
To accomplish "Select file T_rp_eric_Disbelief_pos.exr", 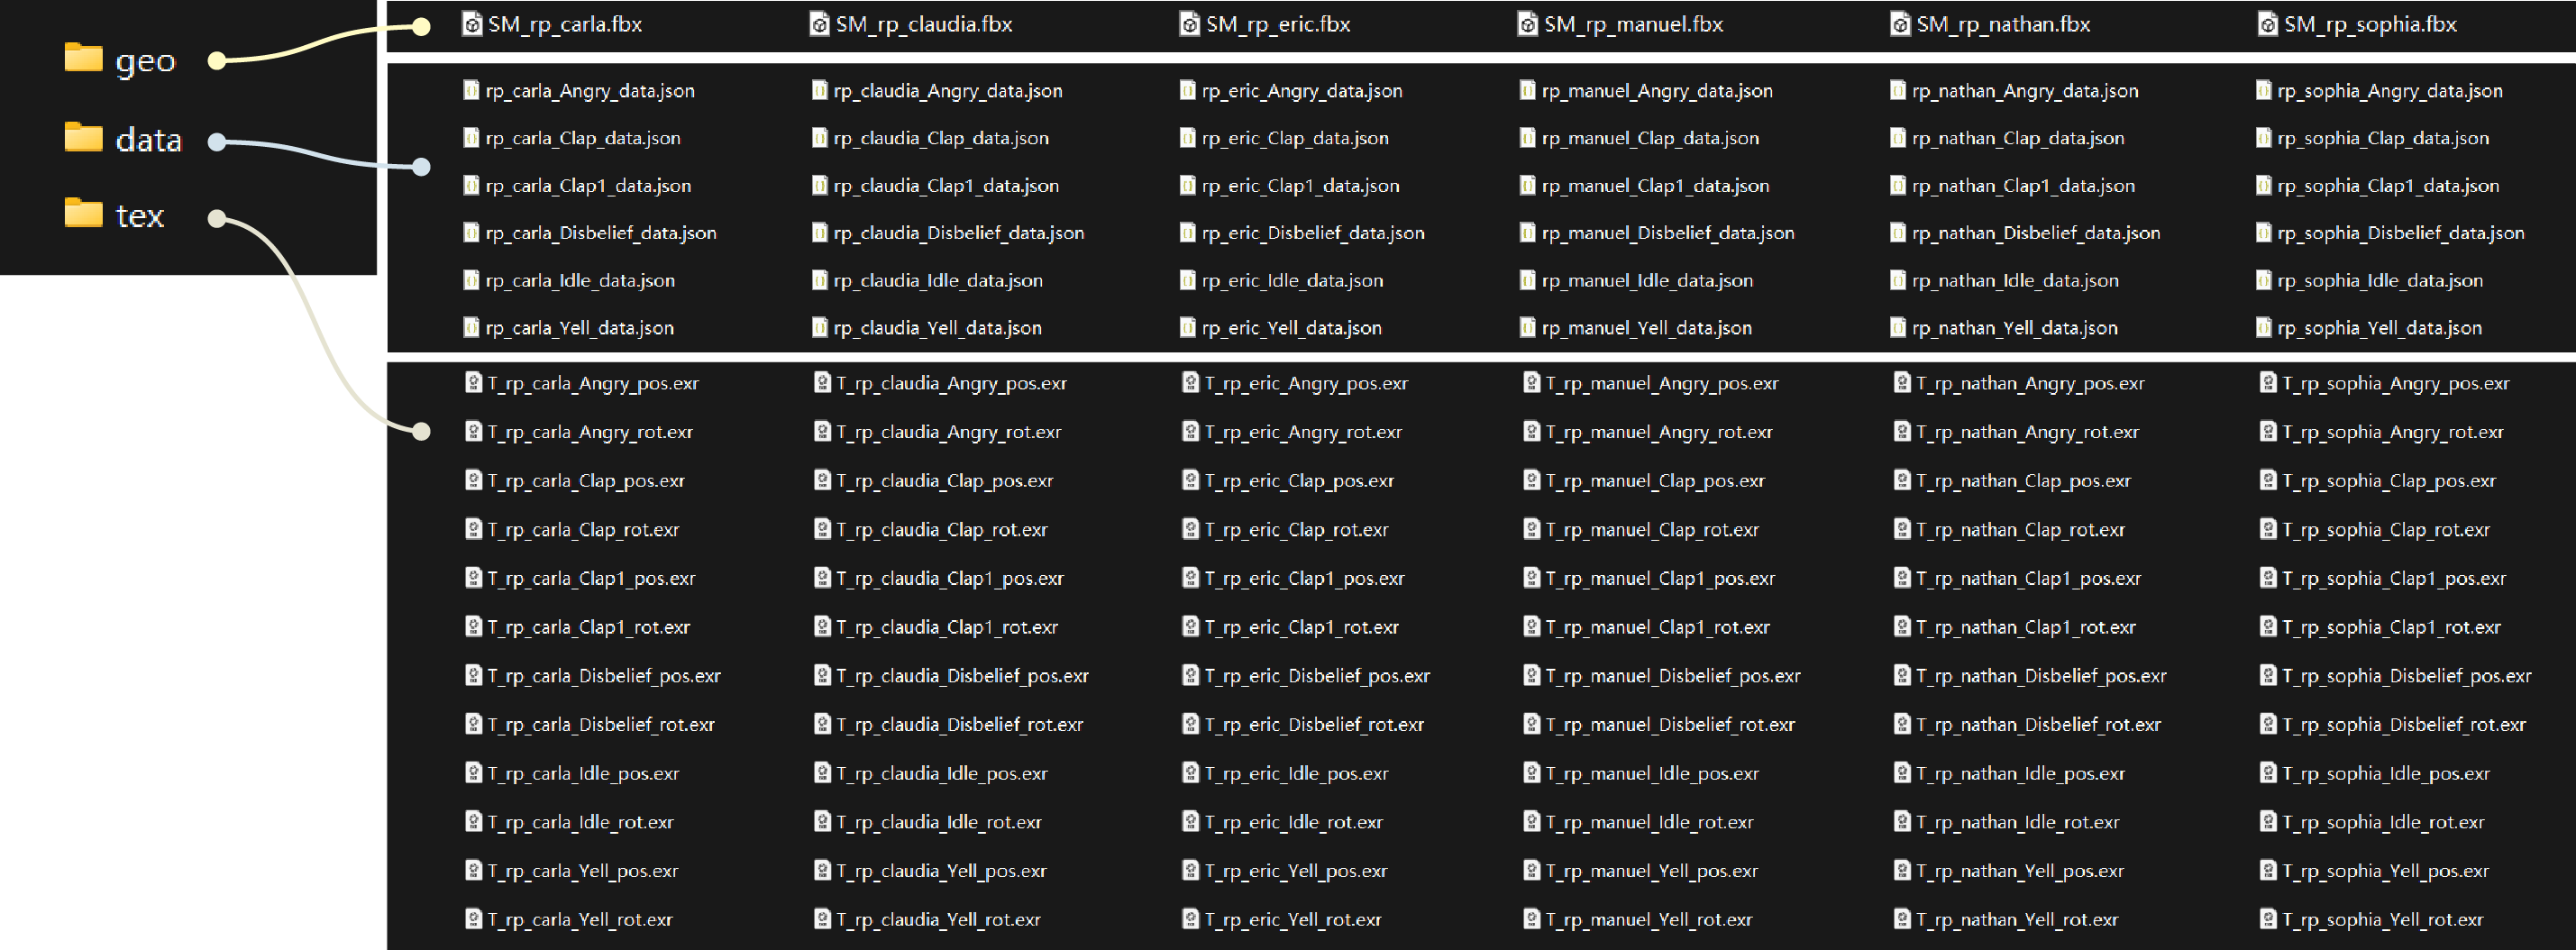I will pos(1317,677).
